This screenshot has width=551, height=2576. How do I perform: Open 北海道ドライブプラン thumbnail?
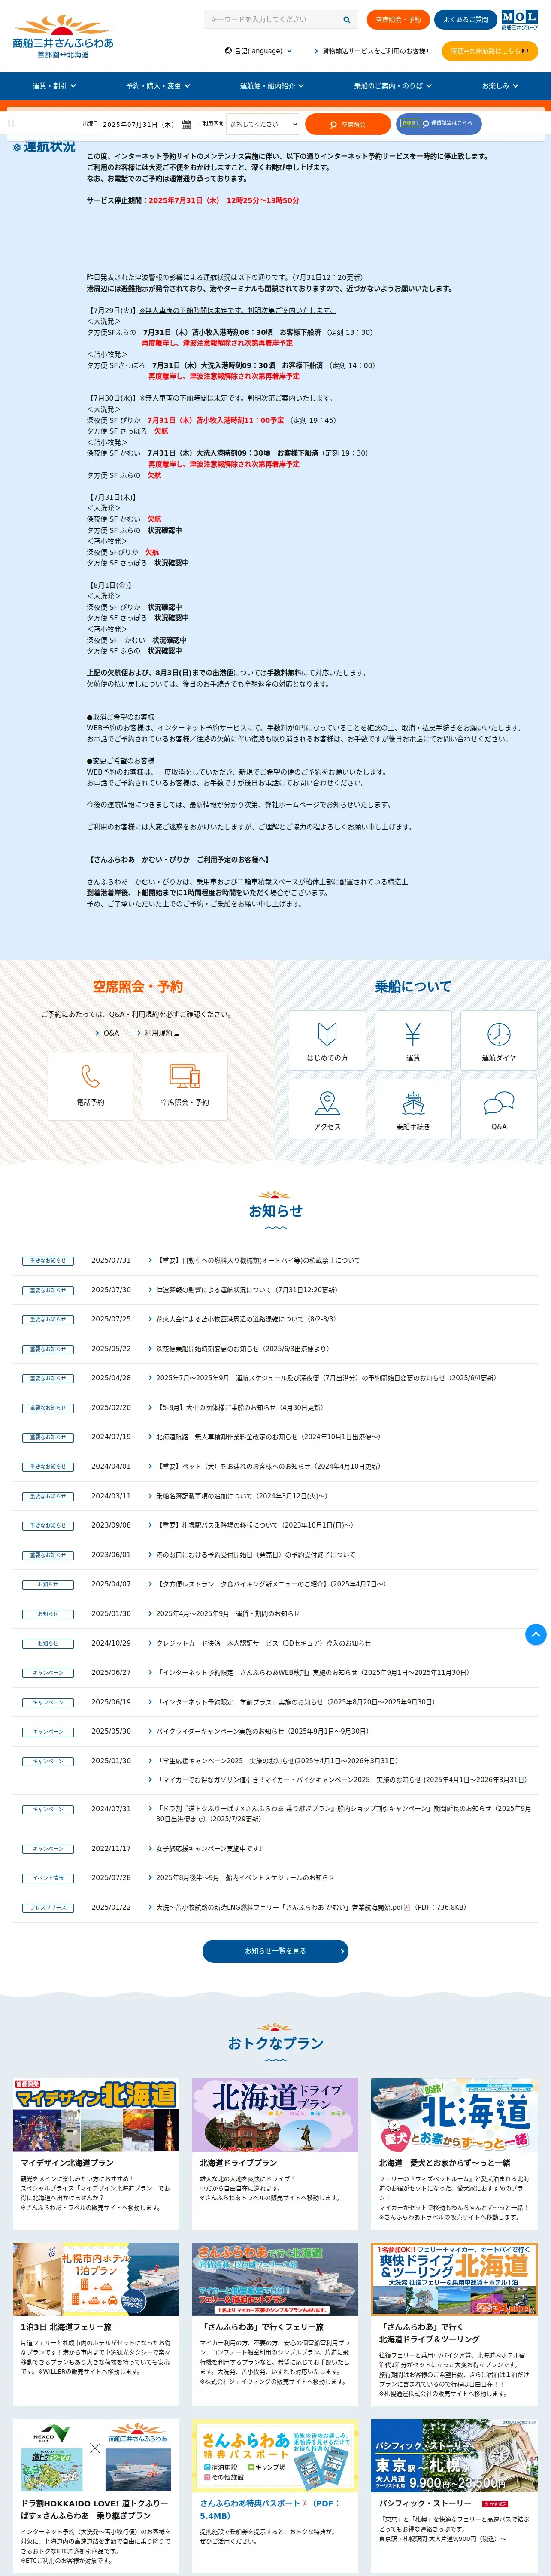tap(275, 2115)
